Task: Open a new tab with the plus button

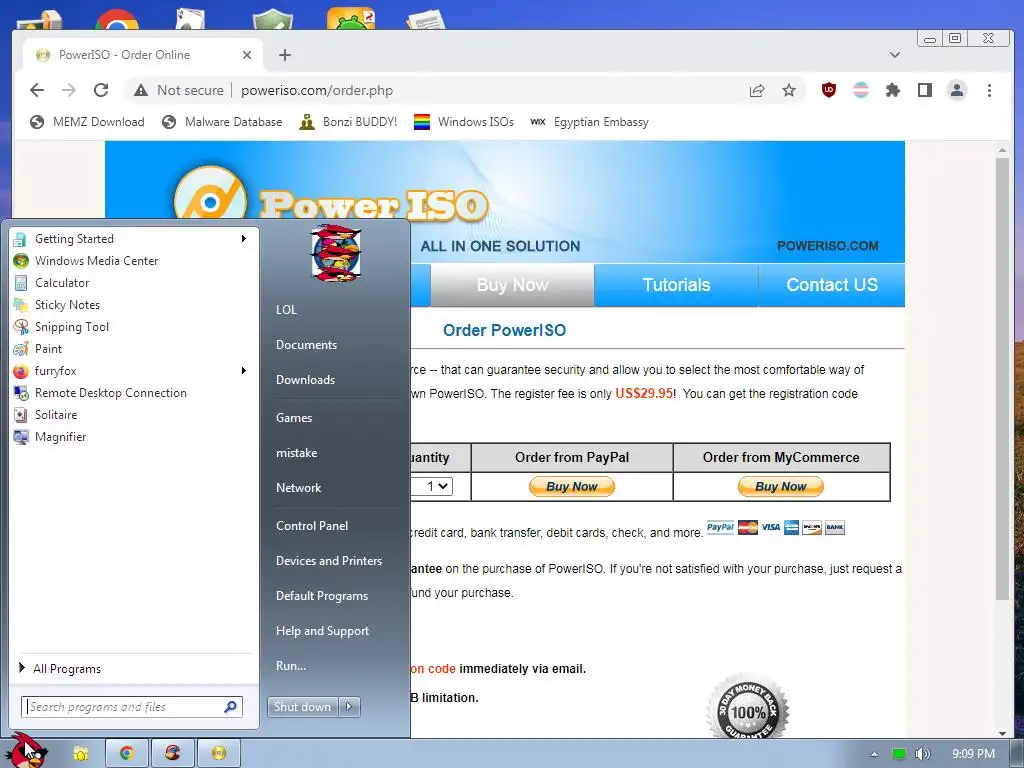Action: [x=285, y=55]
